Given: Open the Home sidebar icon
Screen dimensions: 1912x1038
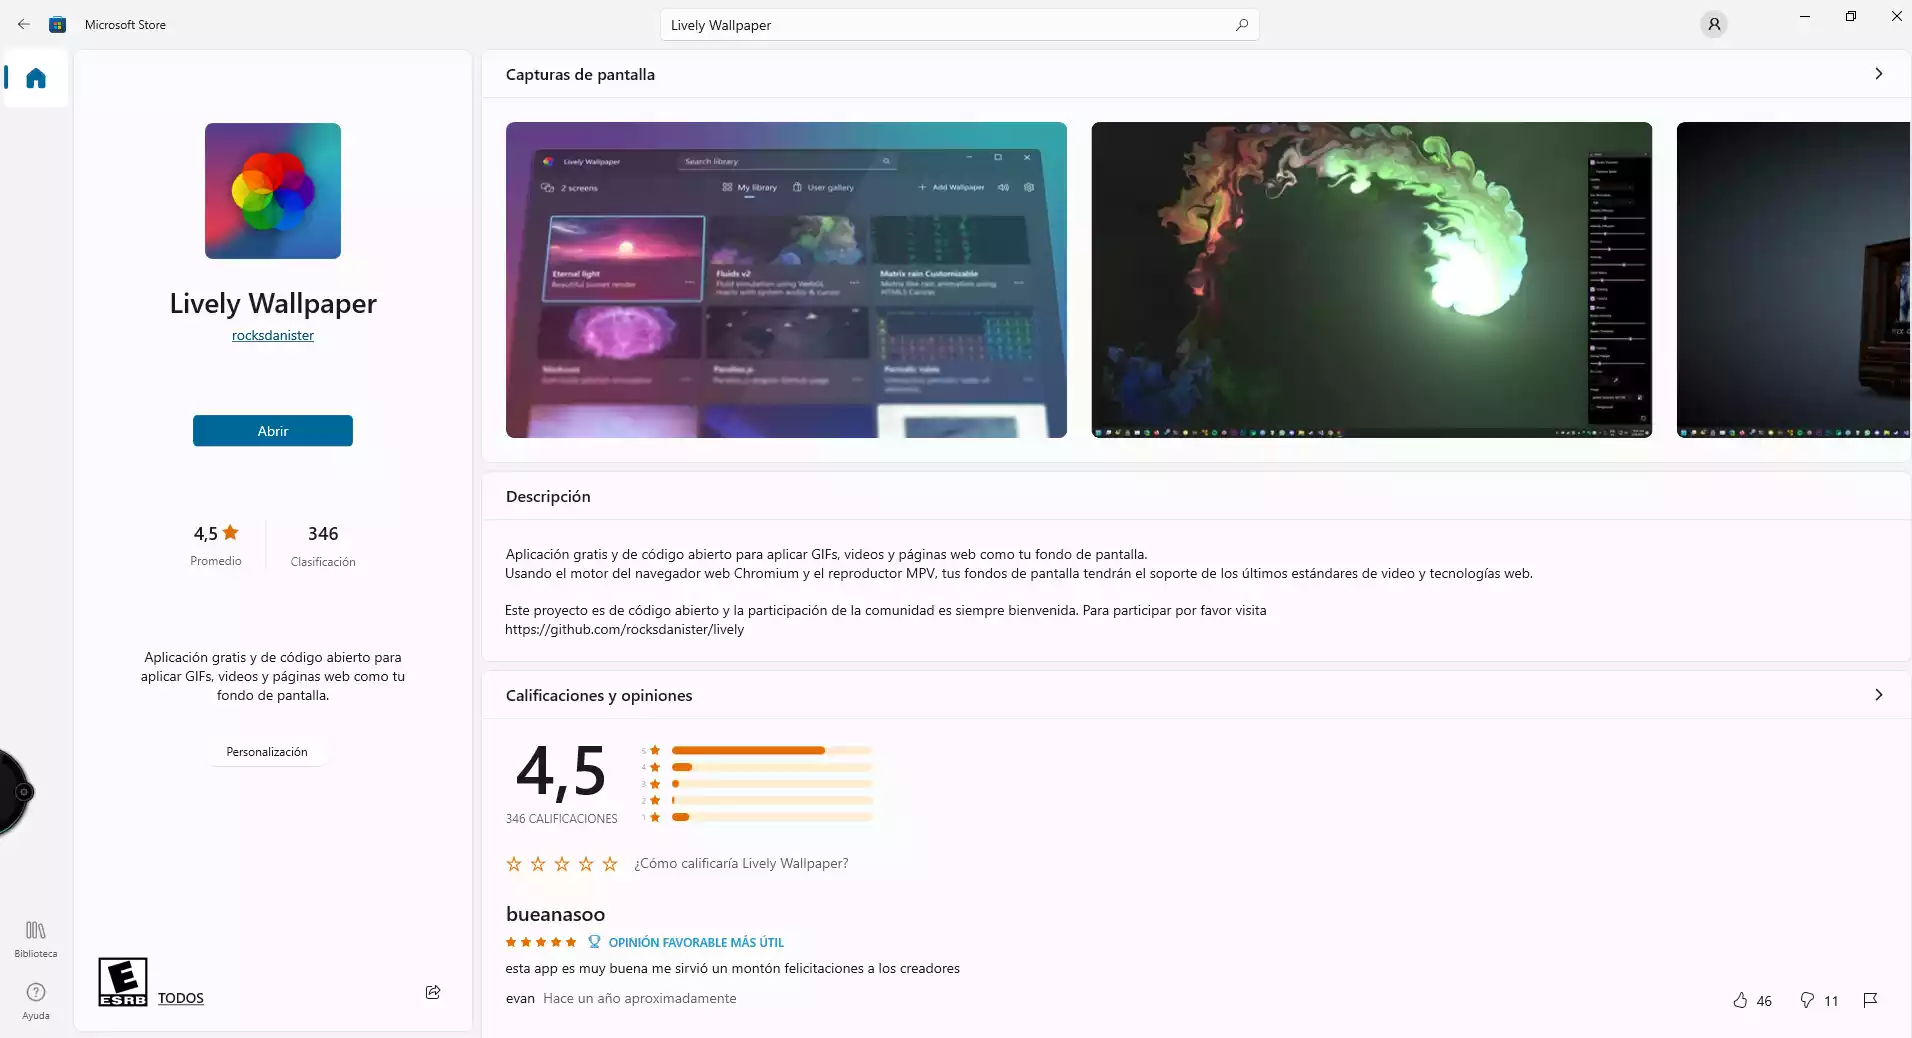Looking at the screenshot, I should coord(36,78).
